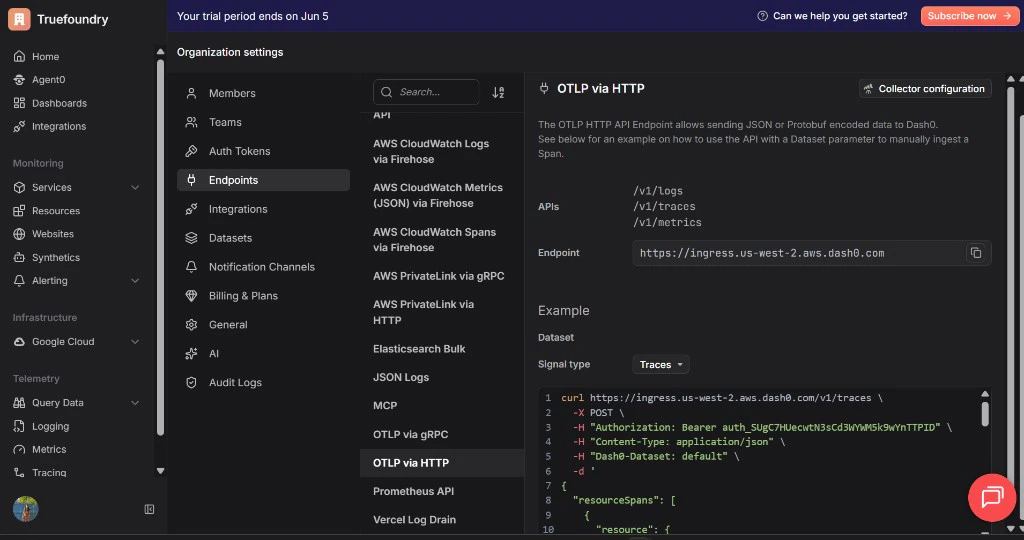Open Audit Logs settings
The height and width of the screenshot is (540, 1024).
click(263, 382)
